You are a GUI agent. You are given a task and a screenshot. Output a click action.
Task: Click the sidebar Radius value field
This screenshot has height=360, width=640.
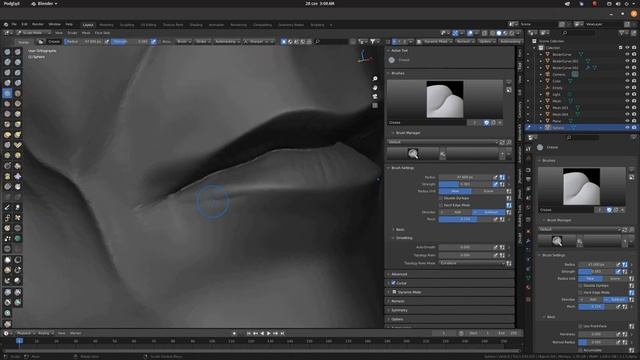pos(465,178)
